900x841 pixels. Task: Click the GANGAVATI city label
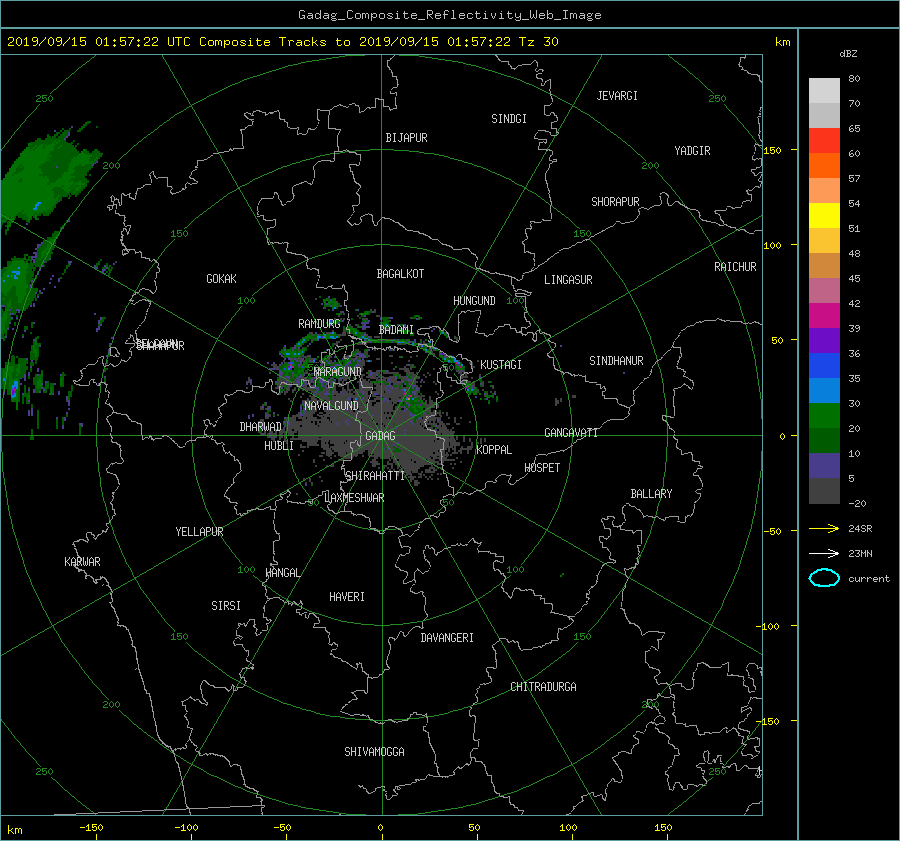(x=571, y=433)
